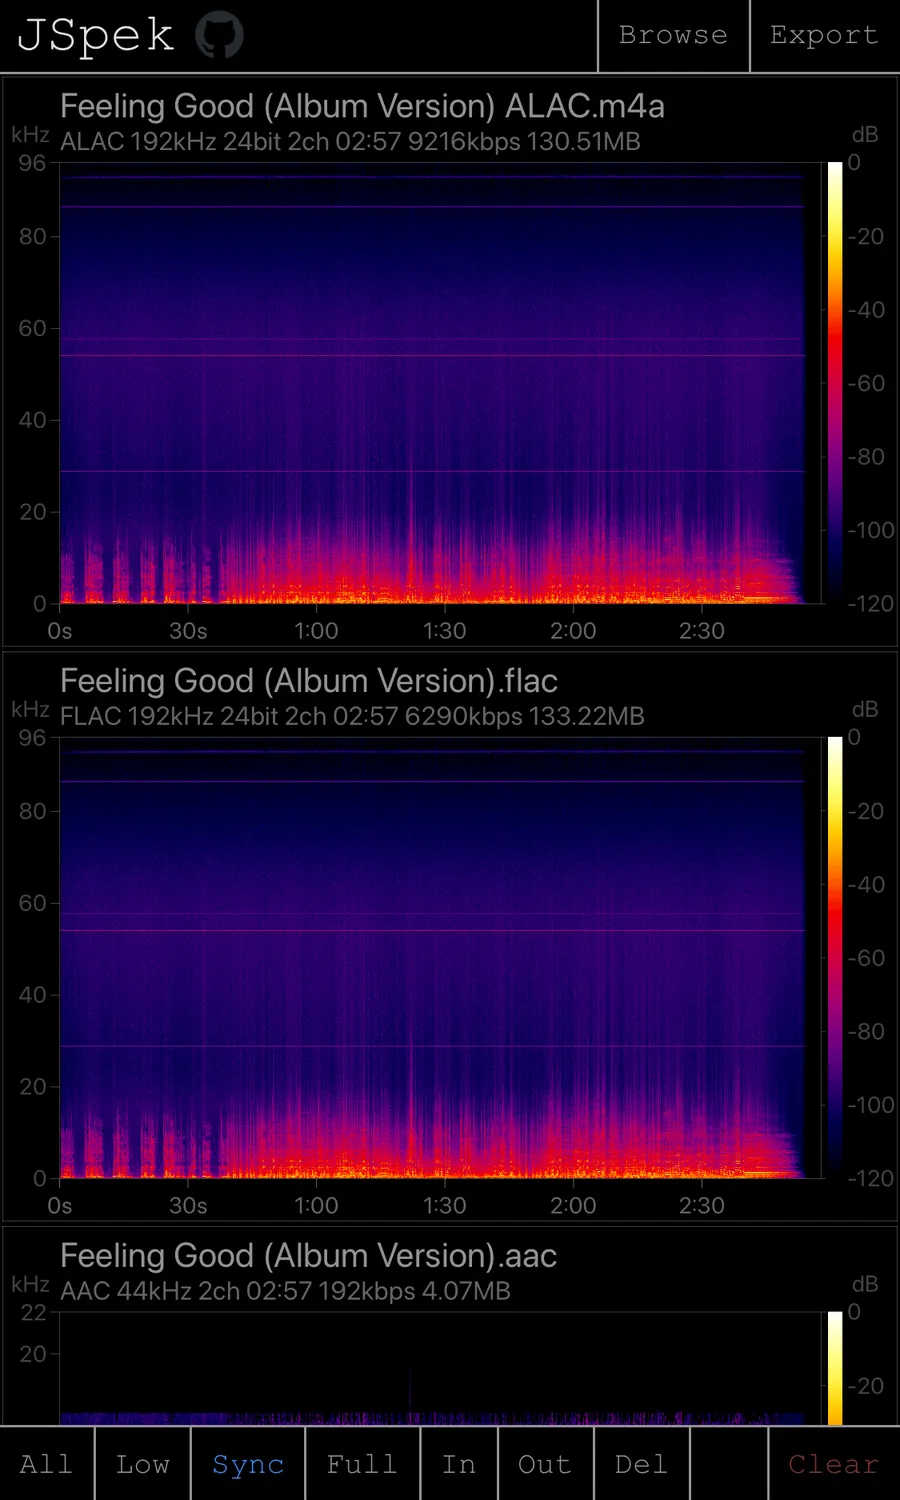
Task: Click the Browse button
Action: click(x=673, y=36)
